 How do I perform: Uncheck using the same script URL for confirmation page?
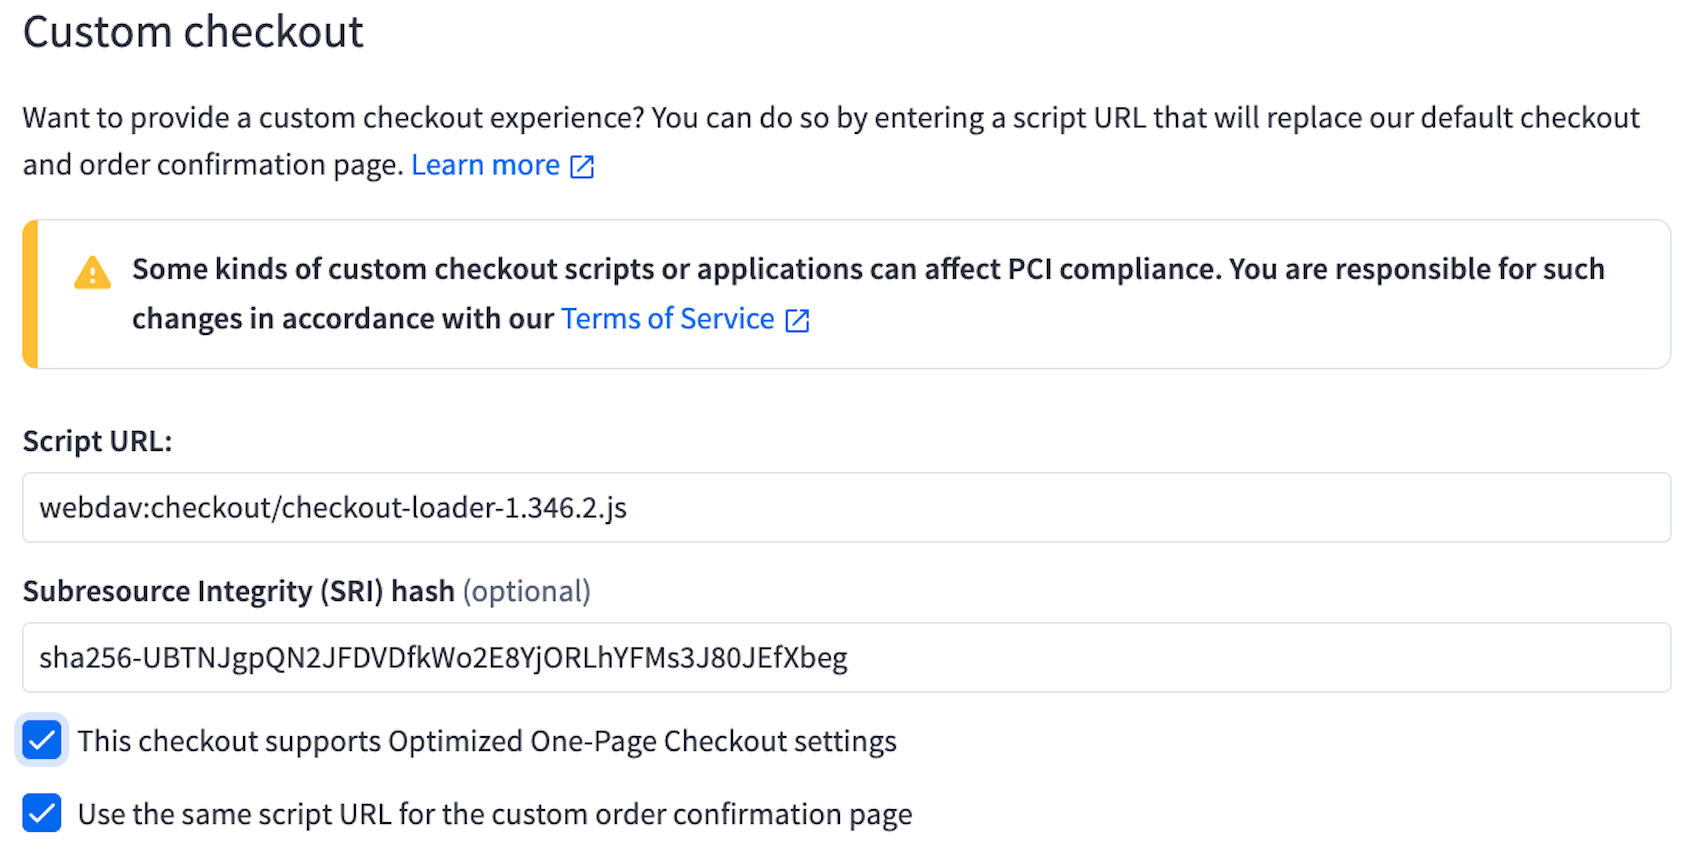click(41, 814)
